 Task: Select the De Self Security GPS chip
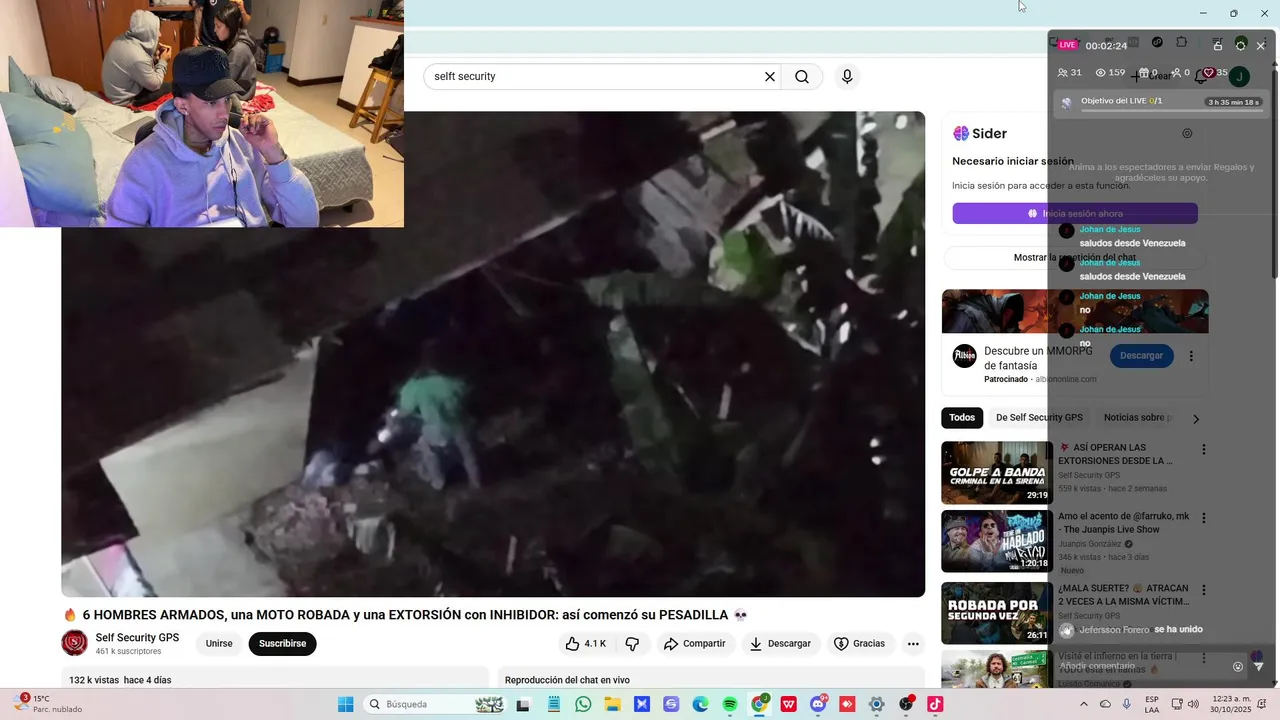point(1039,418)
